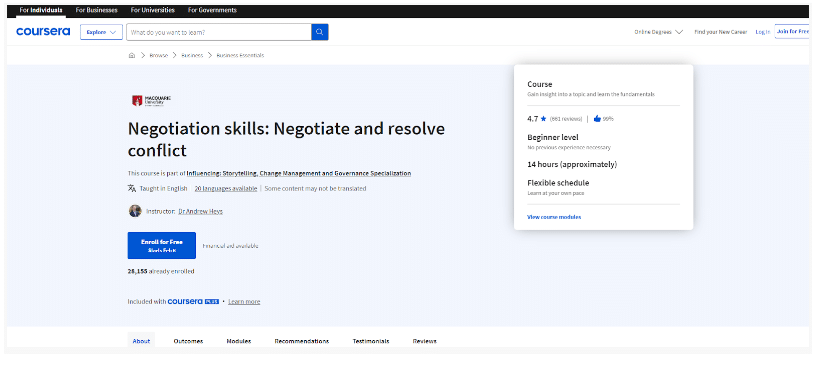Image resolution: width=818 pixels, height=372 pixels.
Task: Click the Taught in English text
Action: pyautogui.click(x=163, y=189)
